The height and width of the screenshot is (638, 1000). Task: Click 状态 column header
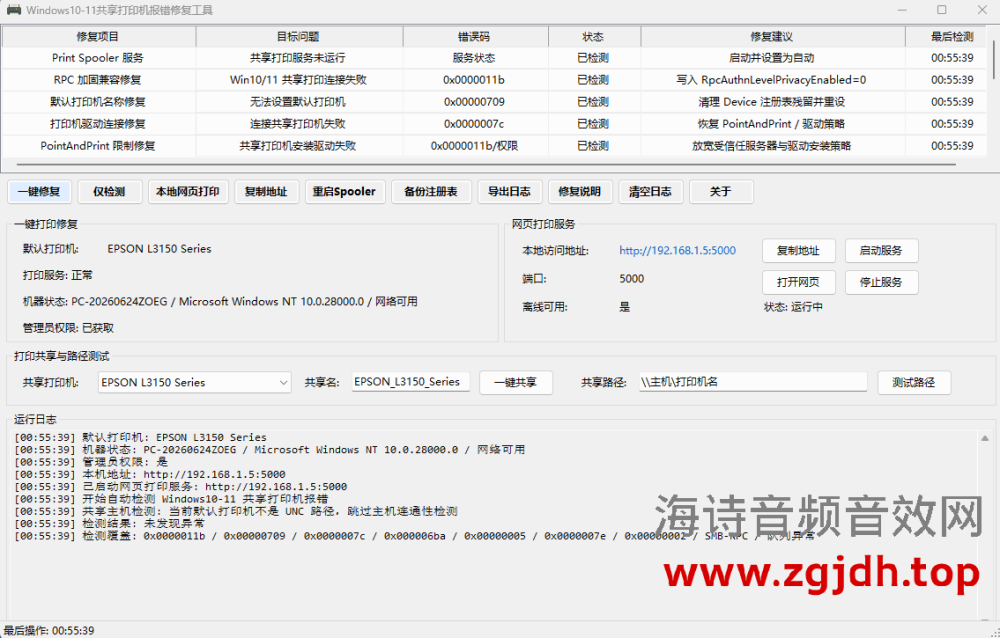(x=593, y=37)
